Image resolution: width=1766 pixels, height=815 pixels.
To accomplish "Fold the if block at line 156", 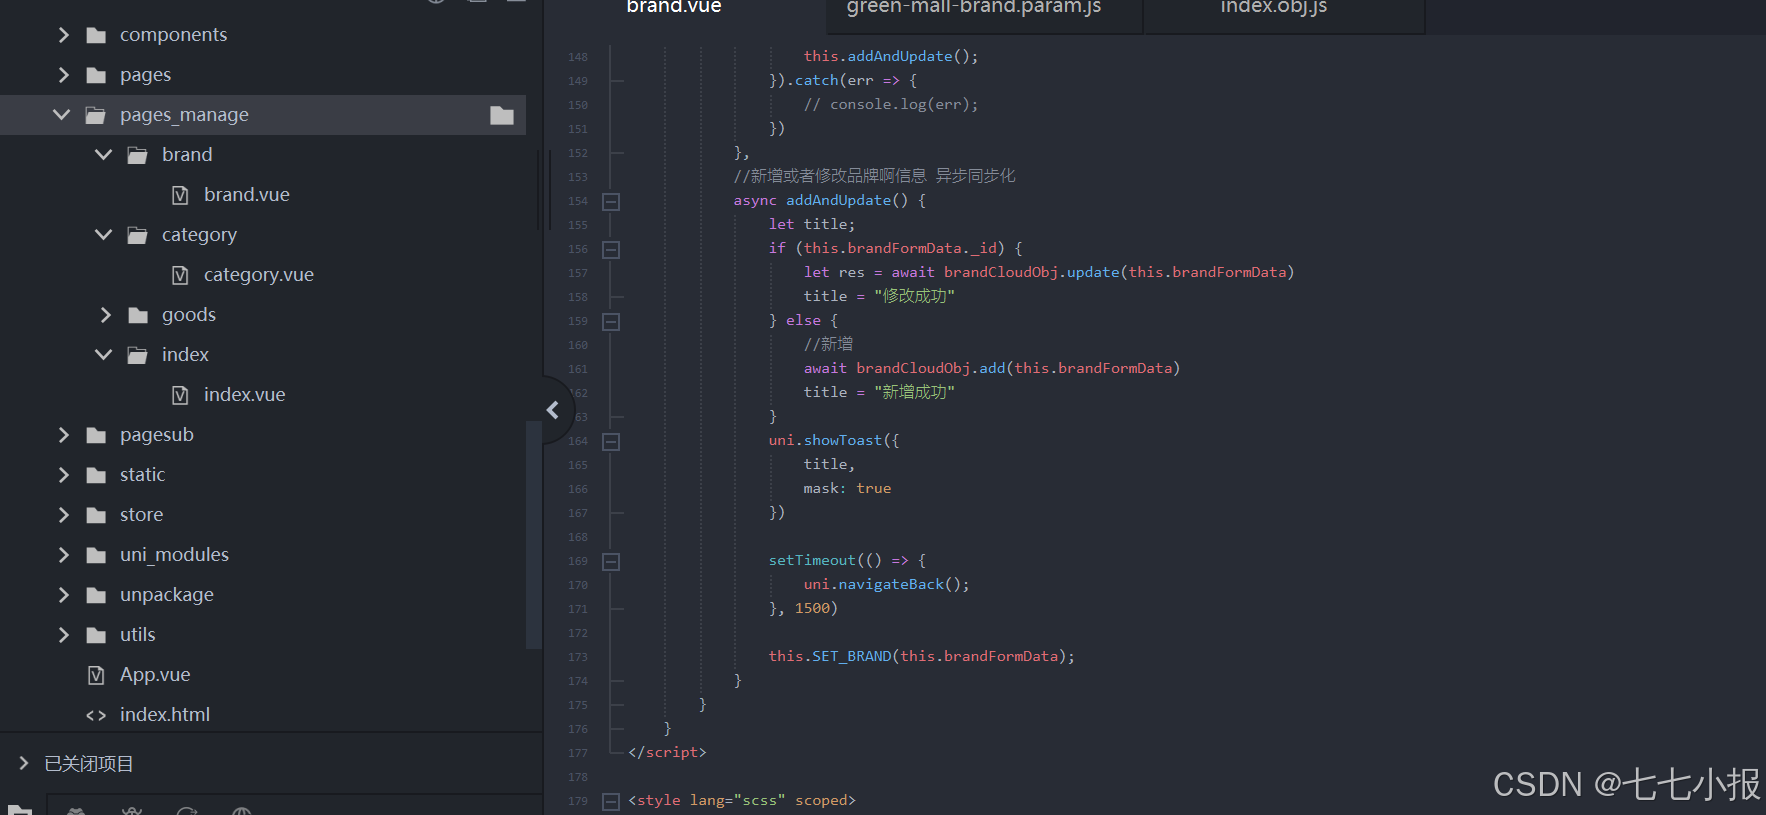I will pos(611,249).
